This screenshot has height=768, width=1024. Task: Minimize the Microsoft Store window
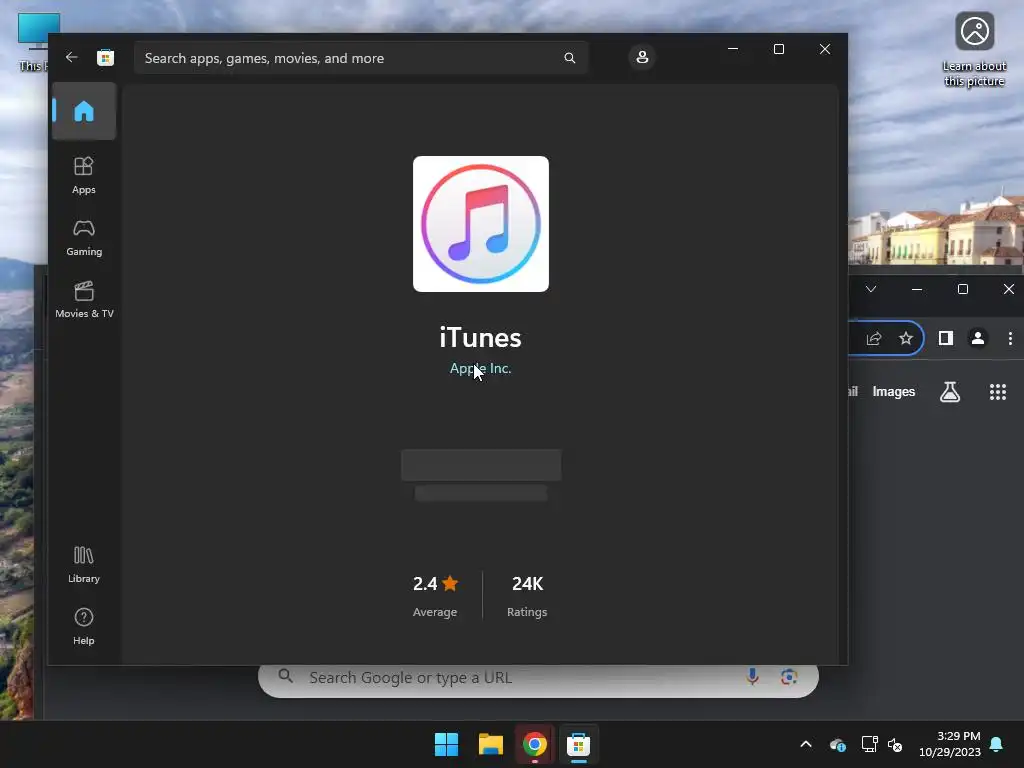point(733,49)
